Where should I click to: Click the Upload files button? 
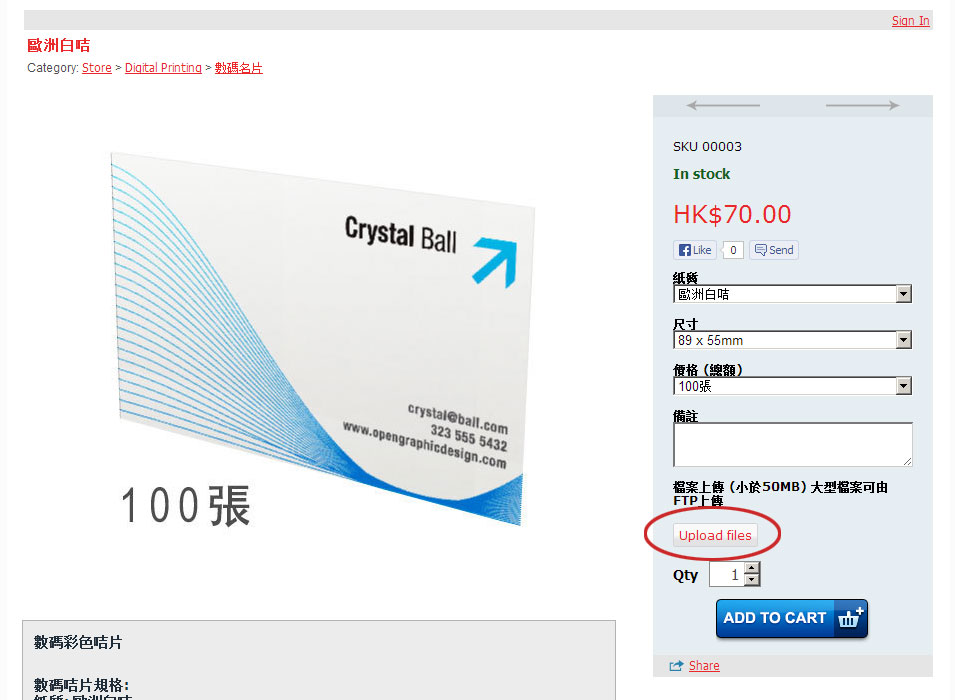click(715, 535)
